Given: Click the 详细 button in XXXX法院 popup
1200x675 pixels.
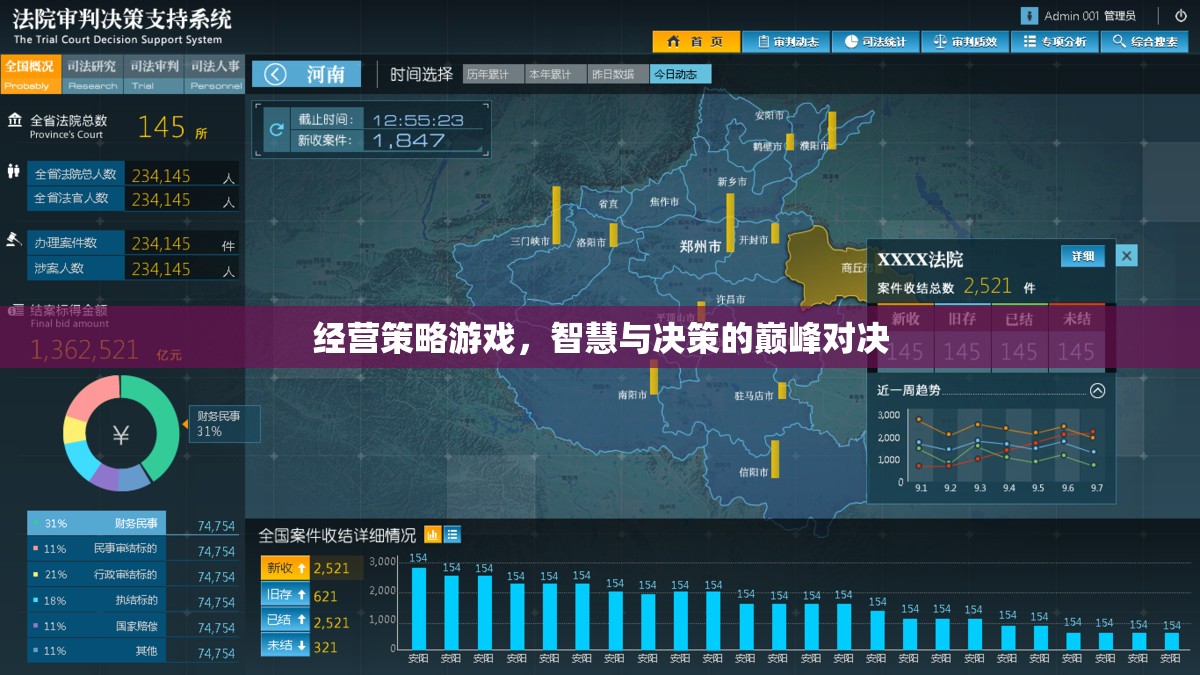Looking at the screenshot, I should tap(1083, 256).
